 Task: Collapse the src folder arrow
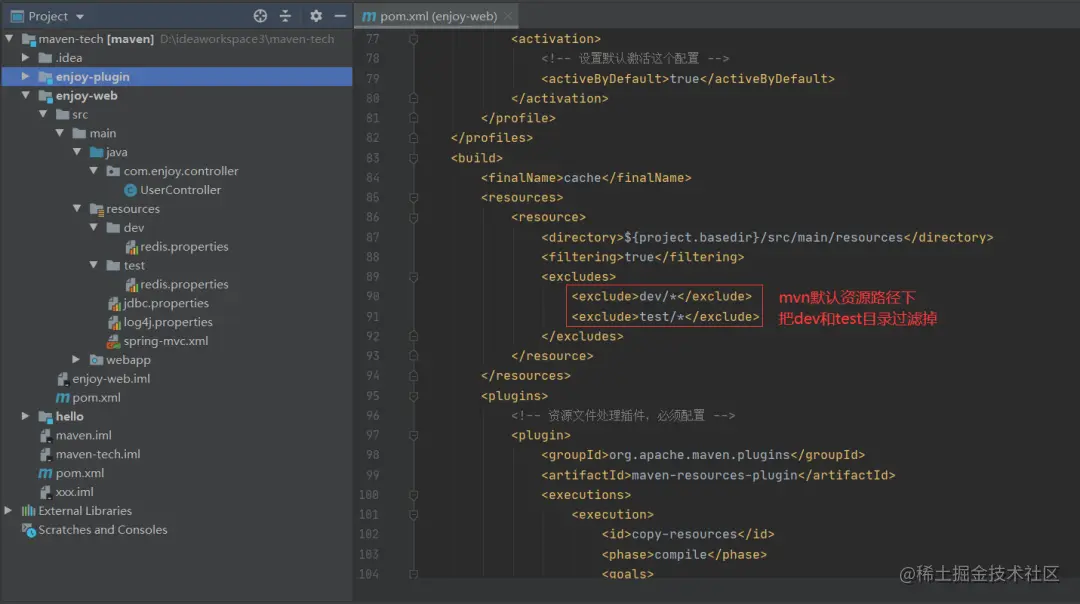point(43,114)
